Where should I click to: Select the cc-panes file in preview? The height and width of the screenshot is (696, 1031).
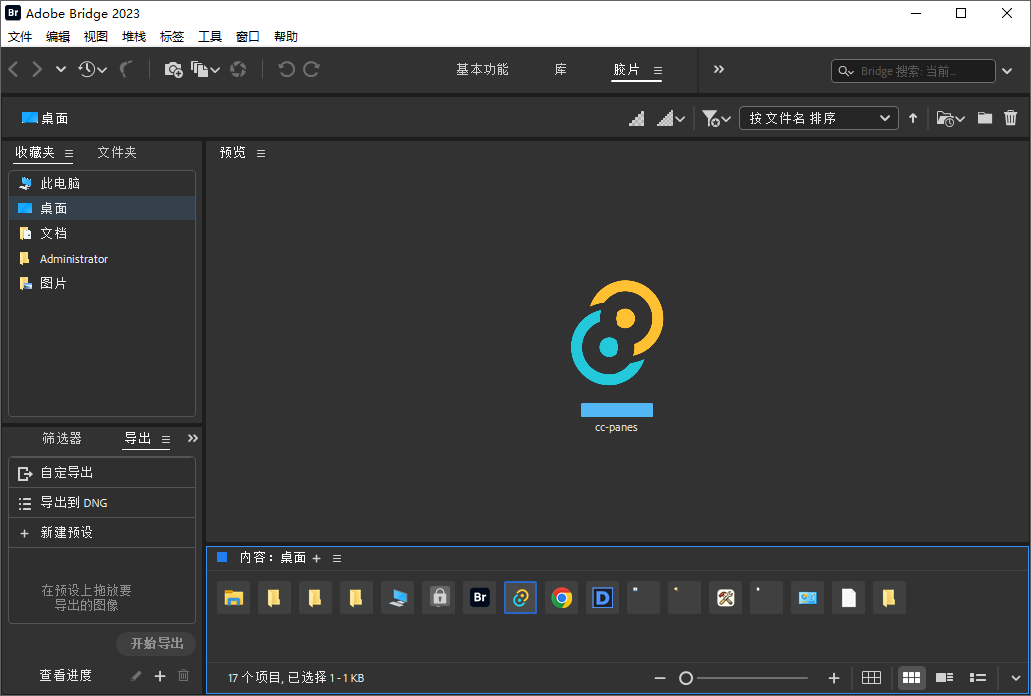tap(616, 334)
